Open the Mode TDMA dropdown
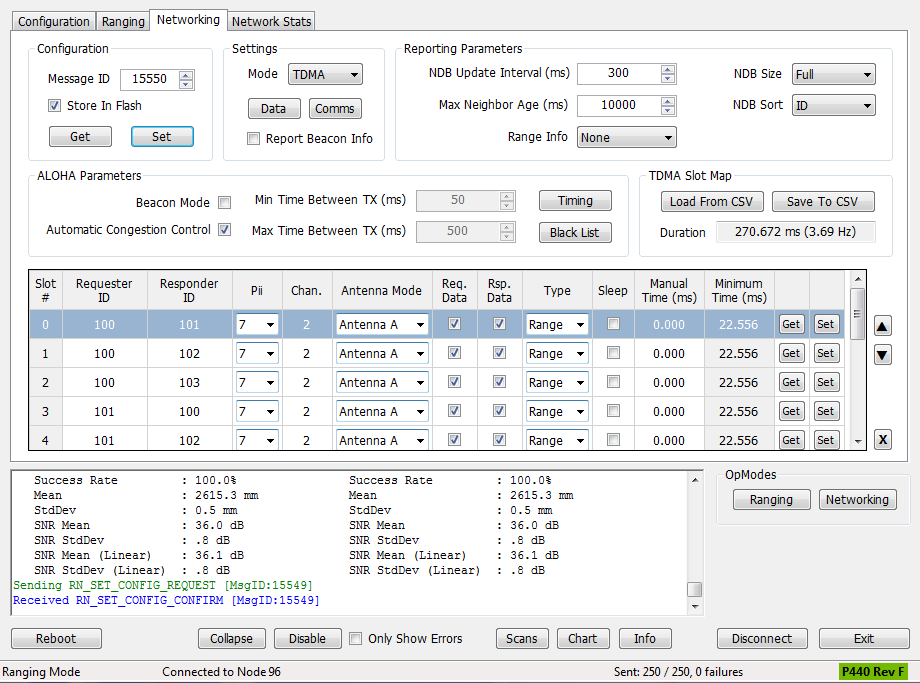Viewport: 920px width, 683px height. pos(325,75)
